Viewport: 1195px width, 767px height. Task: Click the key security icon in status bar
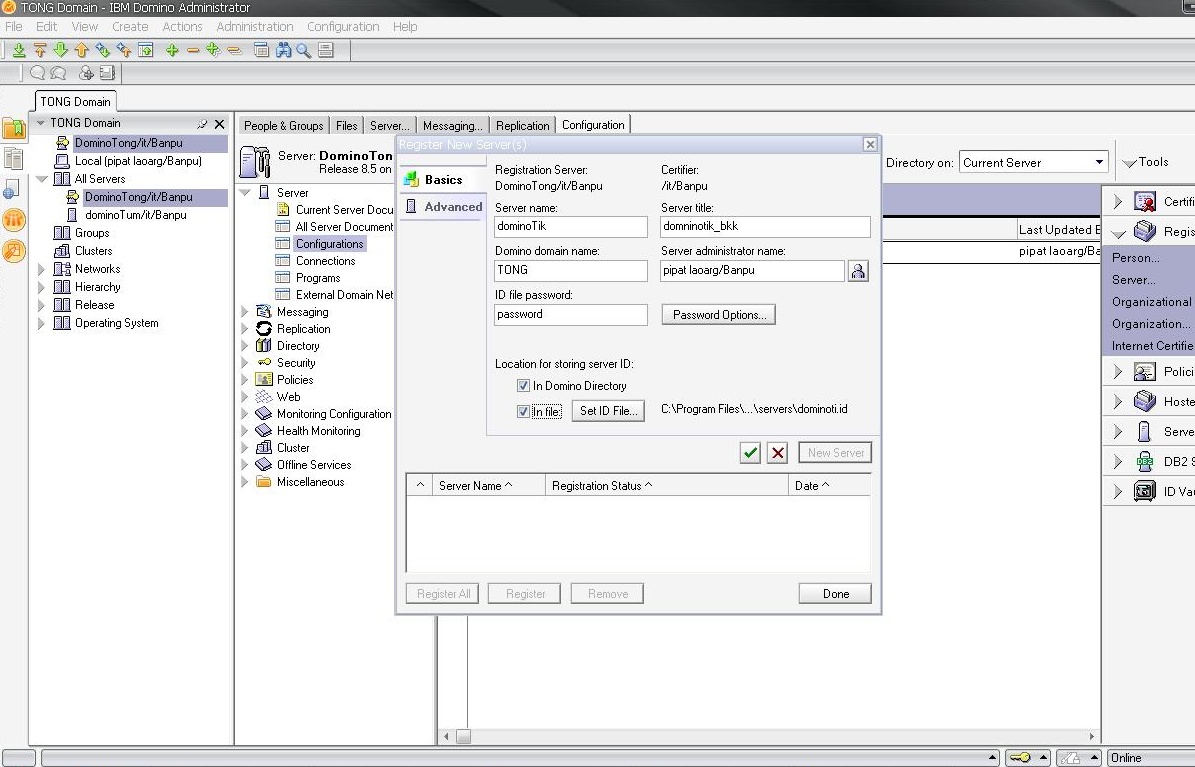(x=1020, y=758)
